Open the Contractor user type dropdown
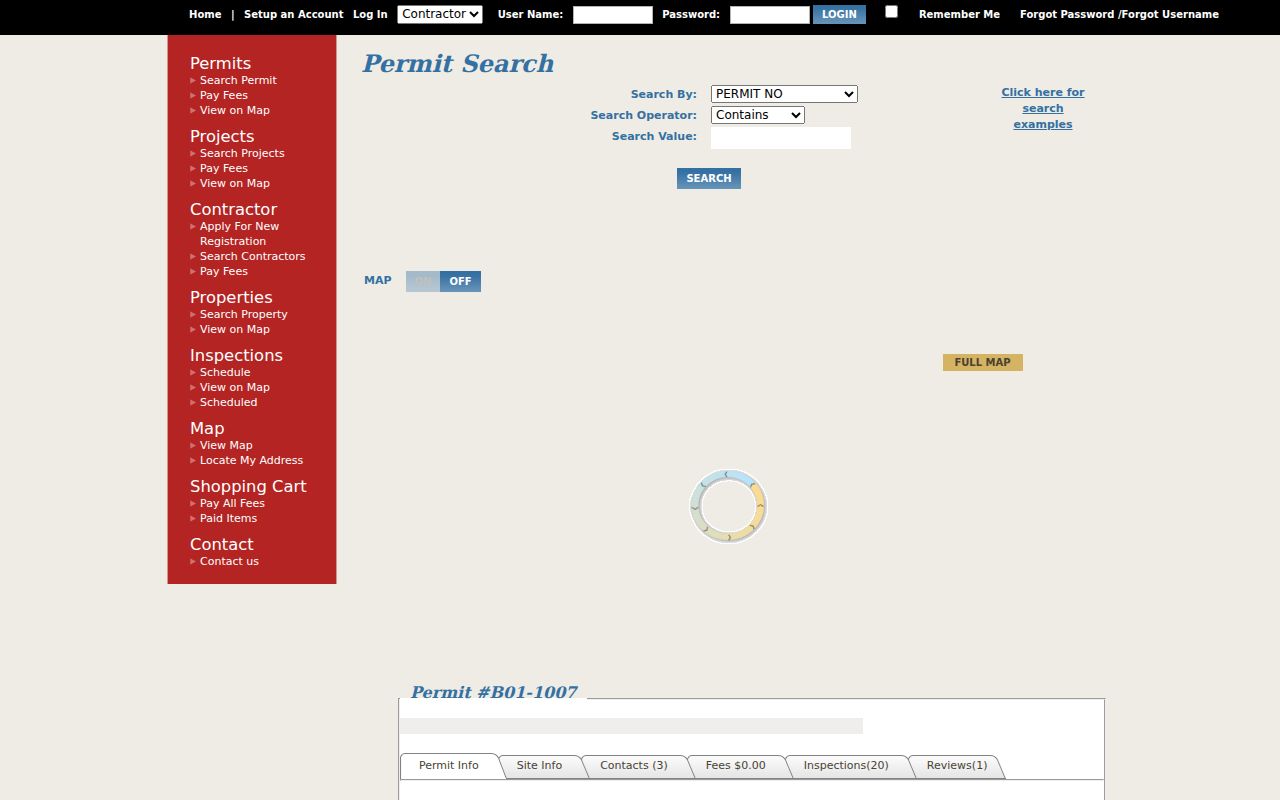1280x800 pixels. (440, 14)
